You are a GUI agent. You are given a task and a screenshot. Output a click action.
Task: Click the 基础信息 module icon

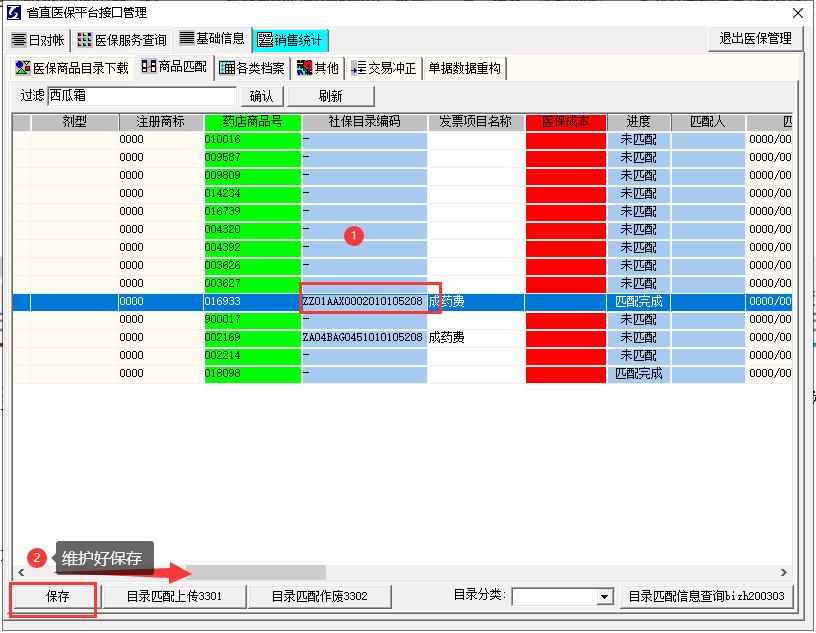[186, 41]
